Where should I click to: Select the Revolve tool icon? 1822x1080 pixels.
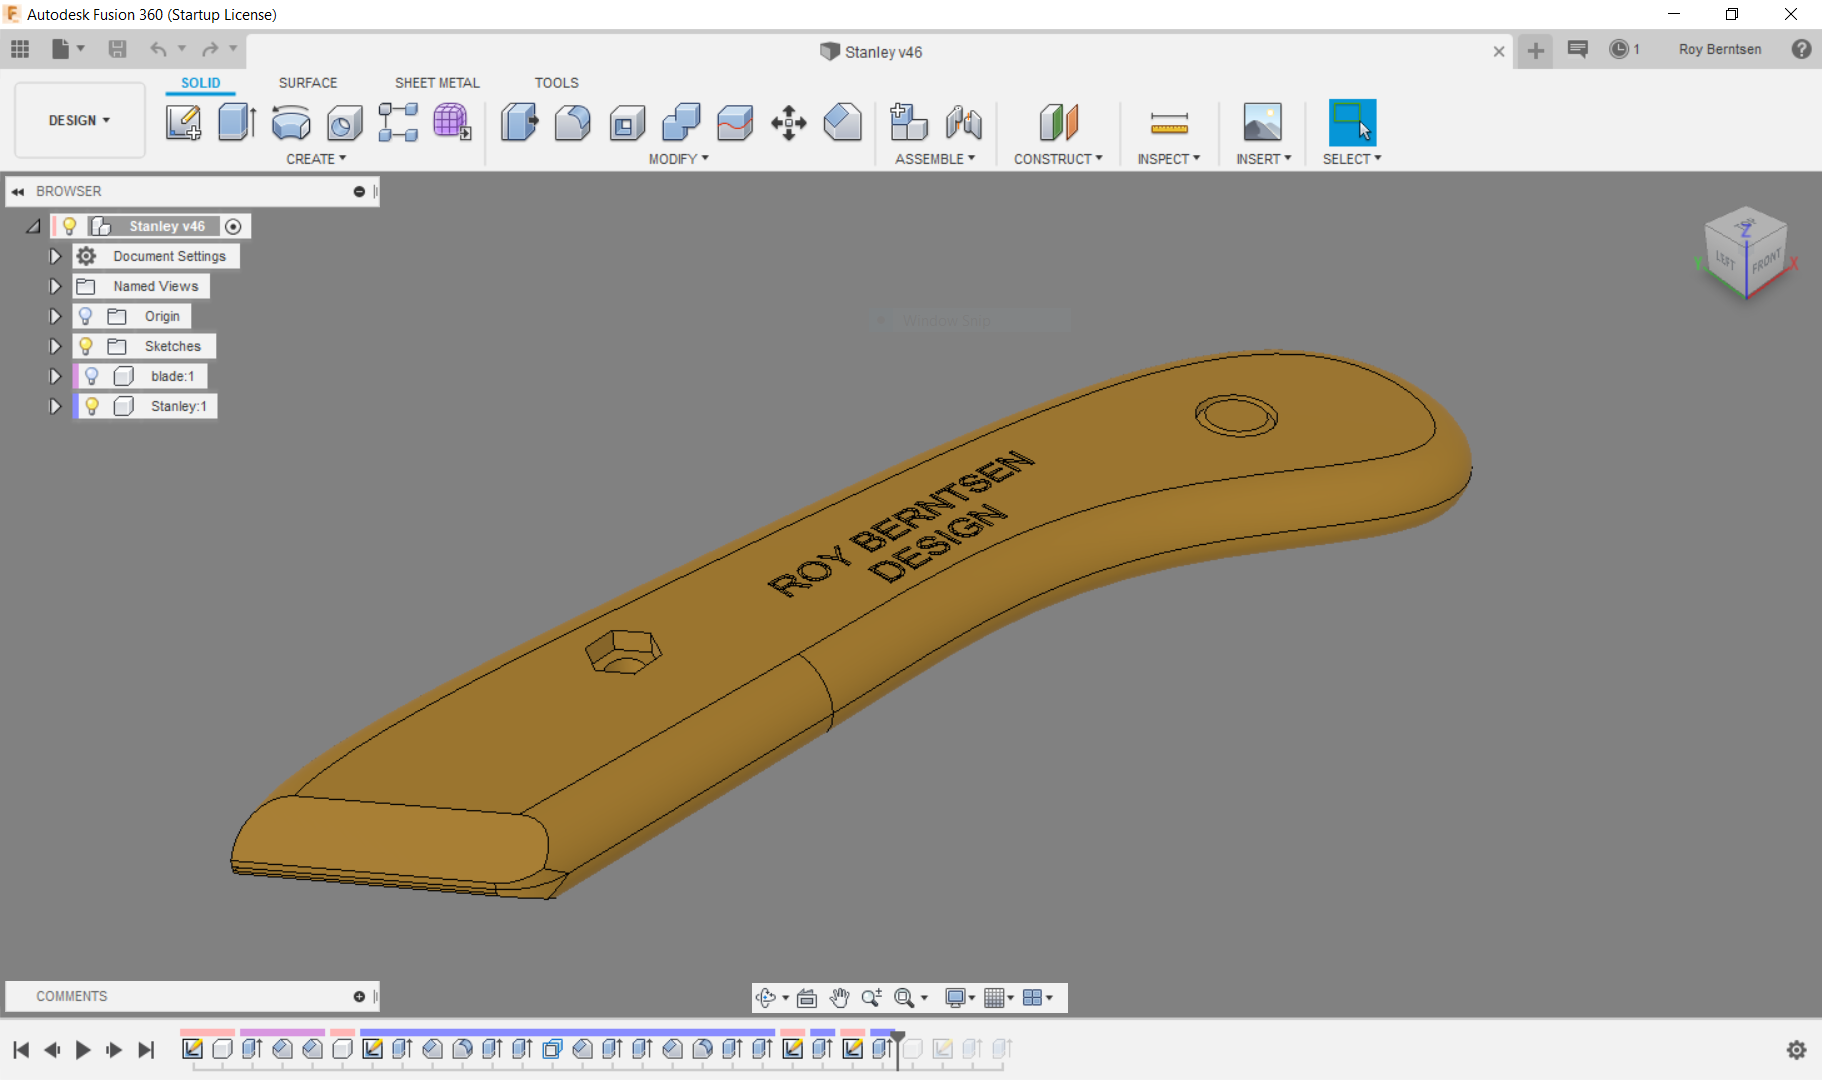coord(291,122)
